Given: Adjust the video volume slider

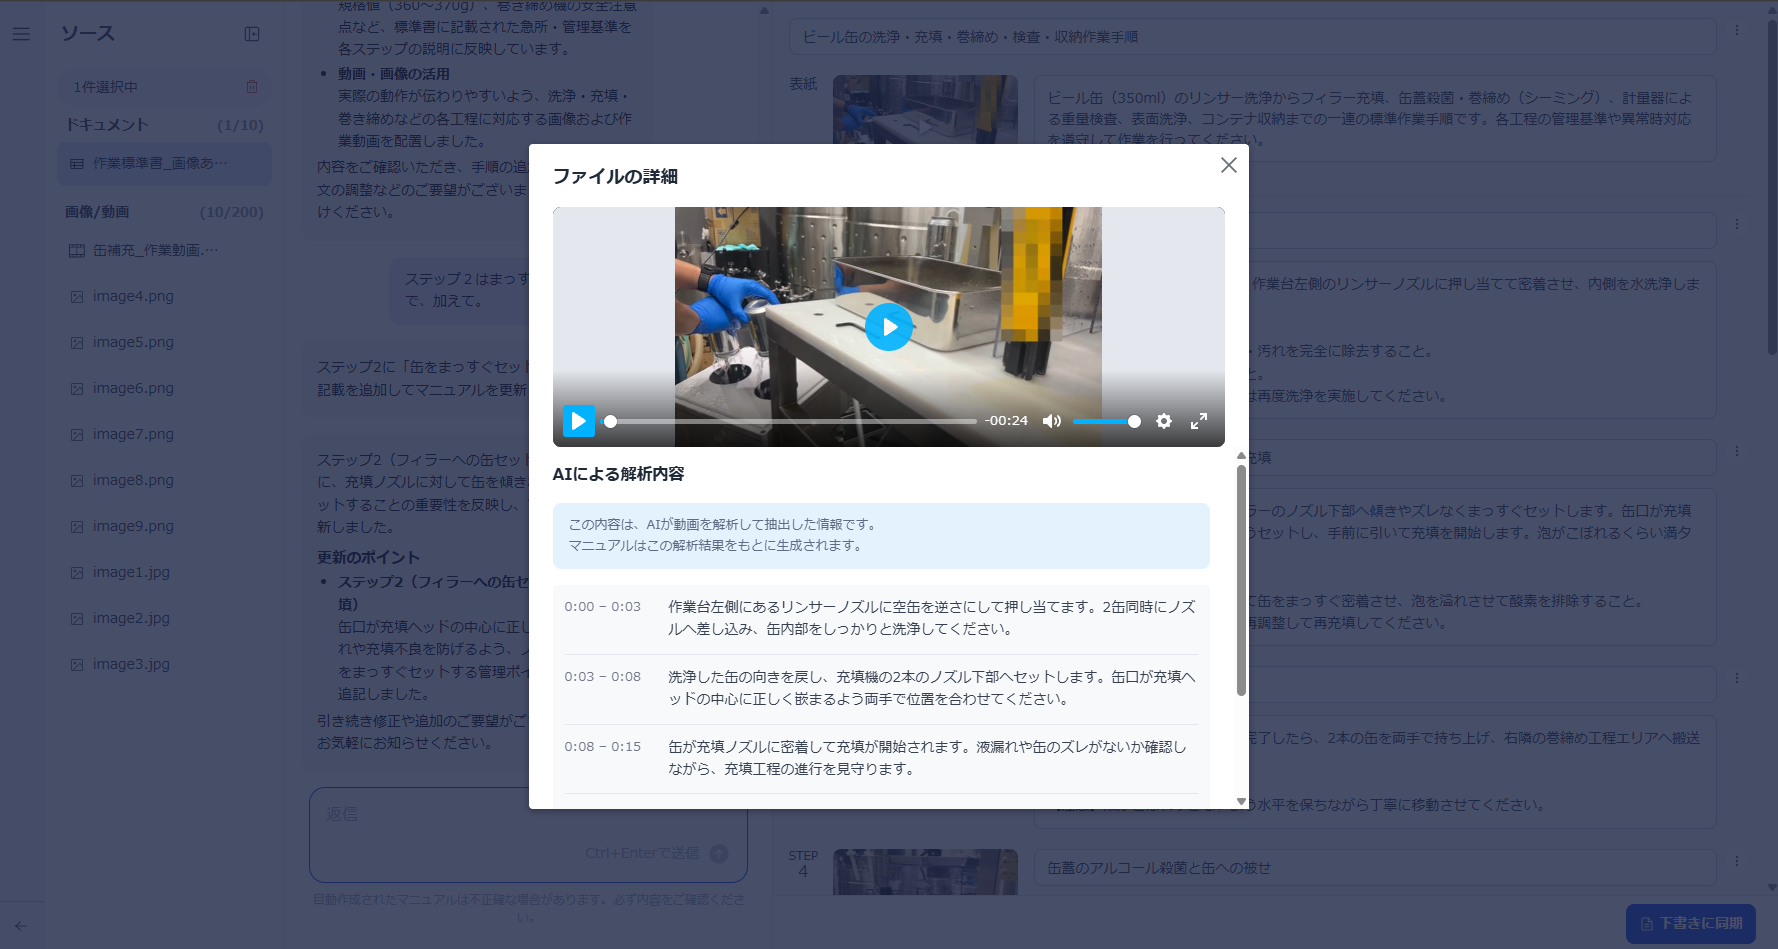Looking at the screenshot, I should point(1106,421).
